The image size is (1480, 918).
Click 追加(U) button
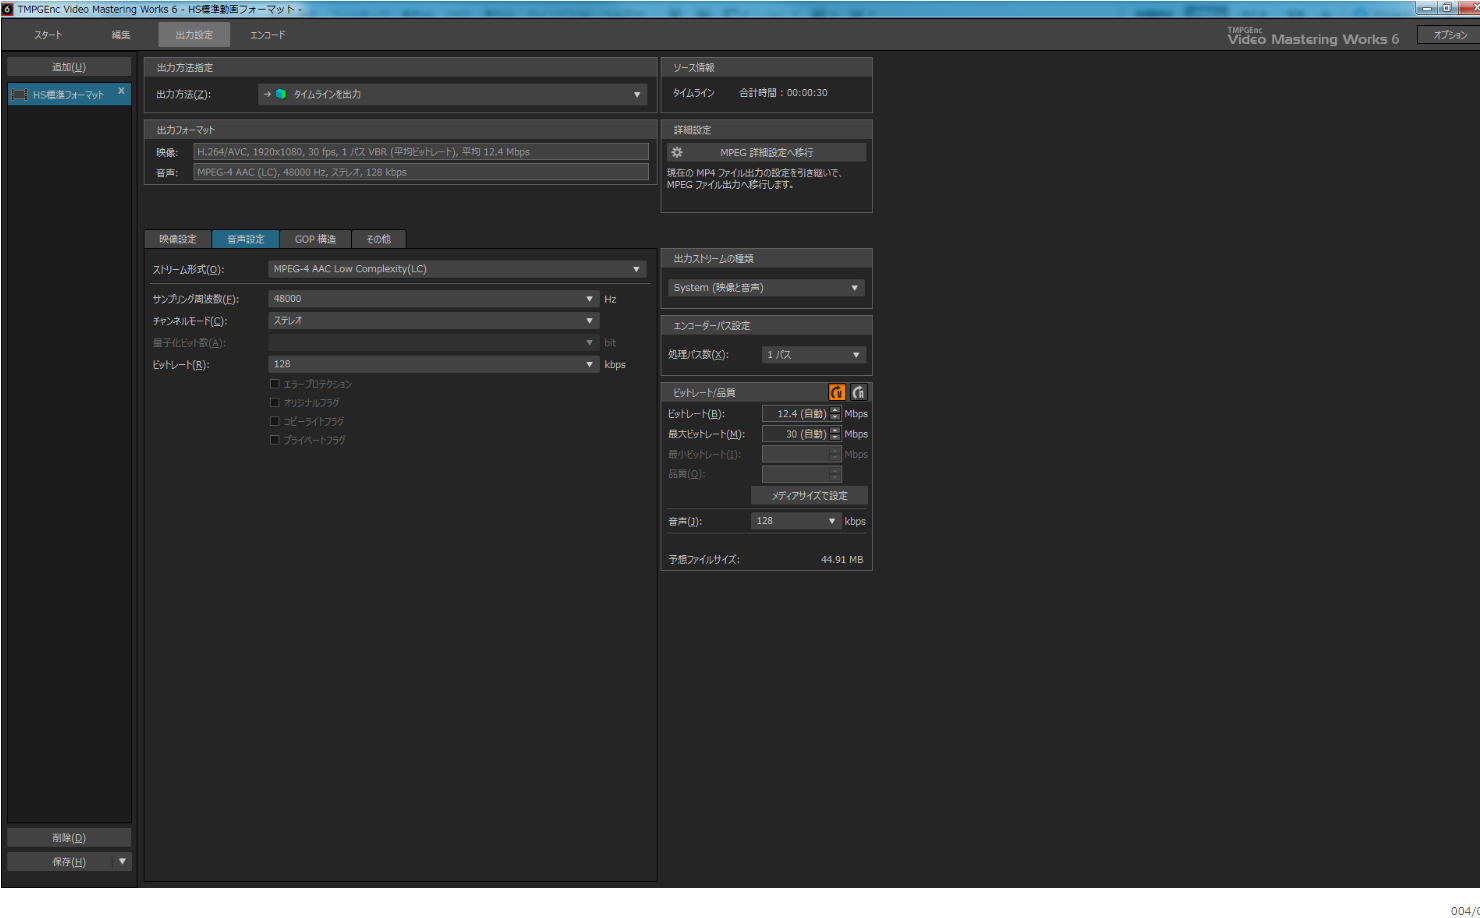[x=69, y=67]
